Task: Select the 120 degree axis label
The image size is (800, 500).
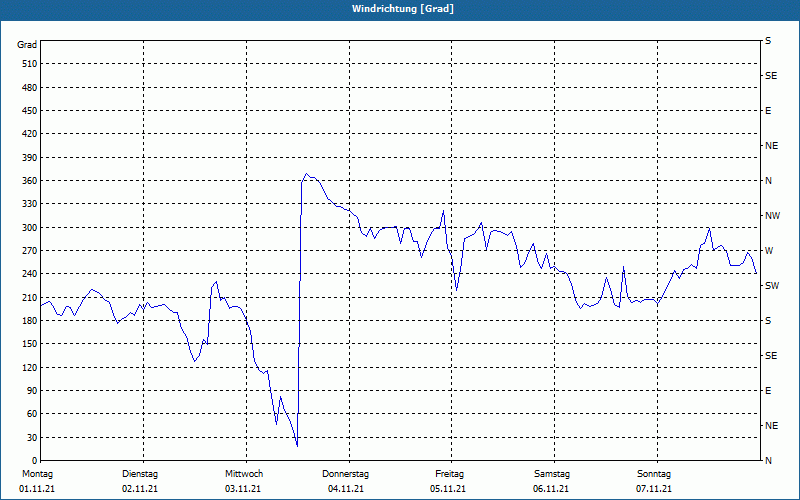Action: 29,367
